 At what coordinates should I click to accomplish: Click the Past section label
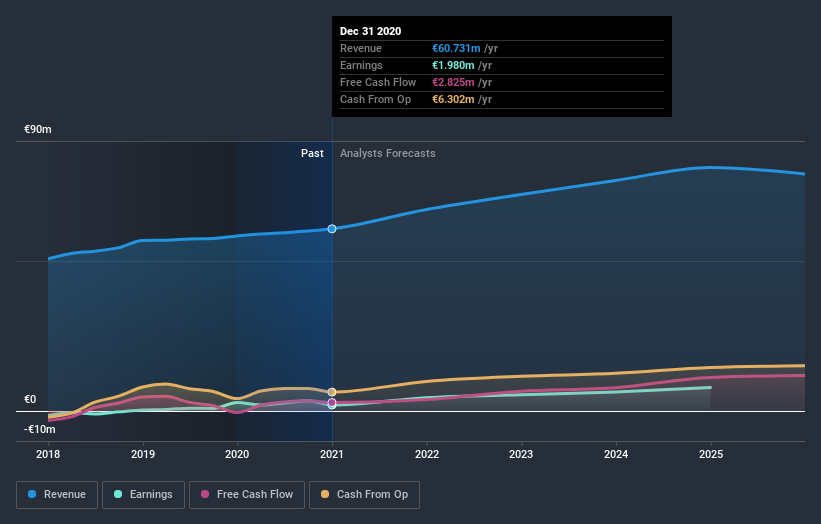[x=312, y=153]
